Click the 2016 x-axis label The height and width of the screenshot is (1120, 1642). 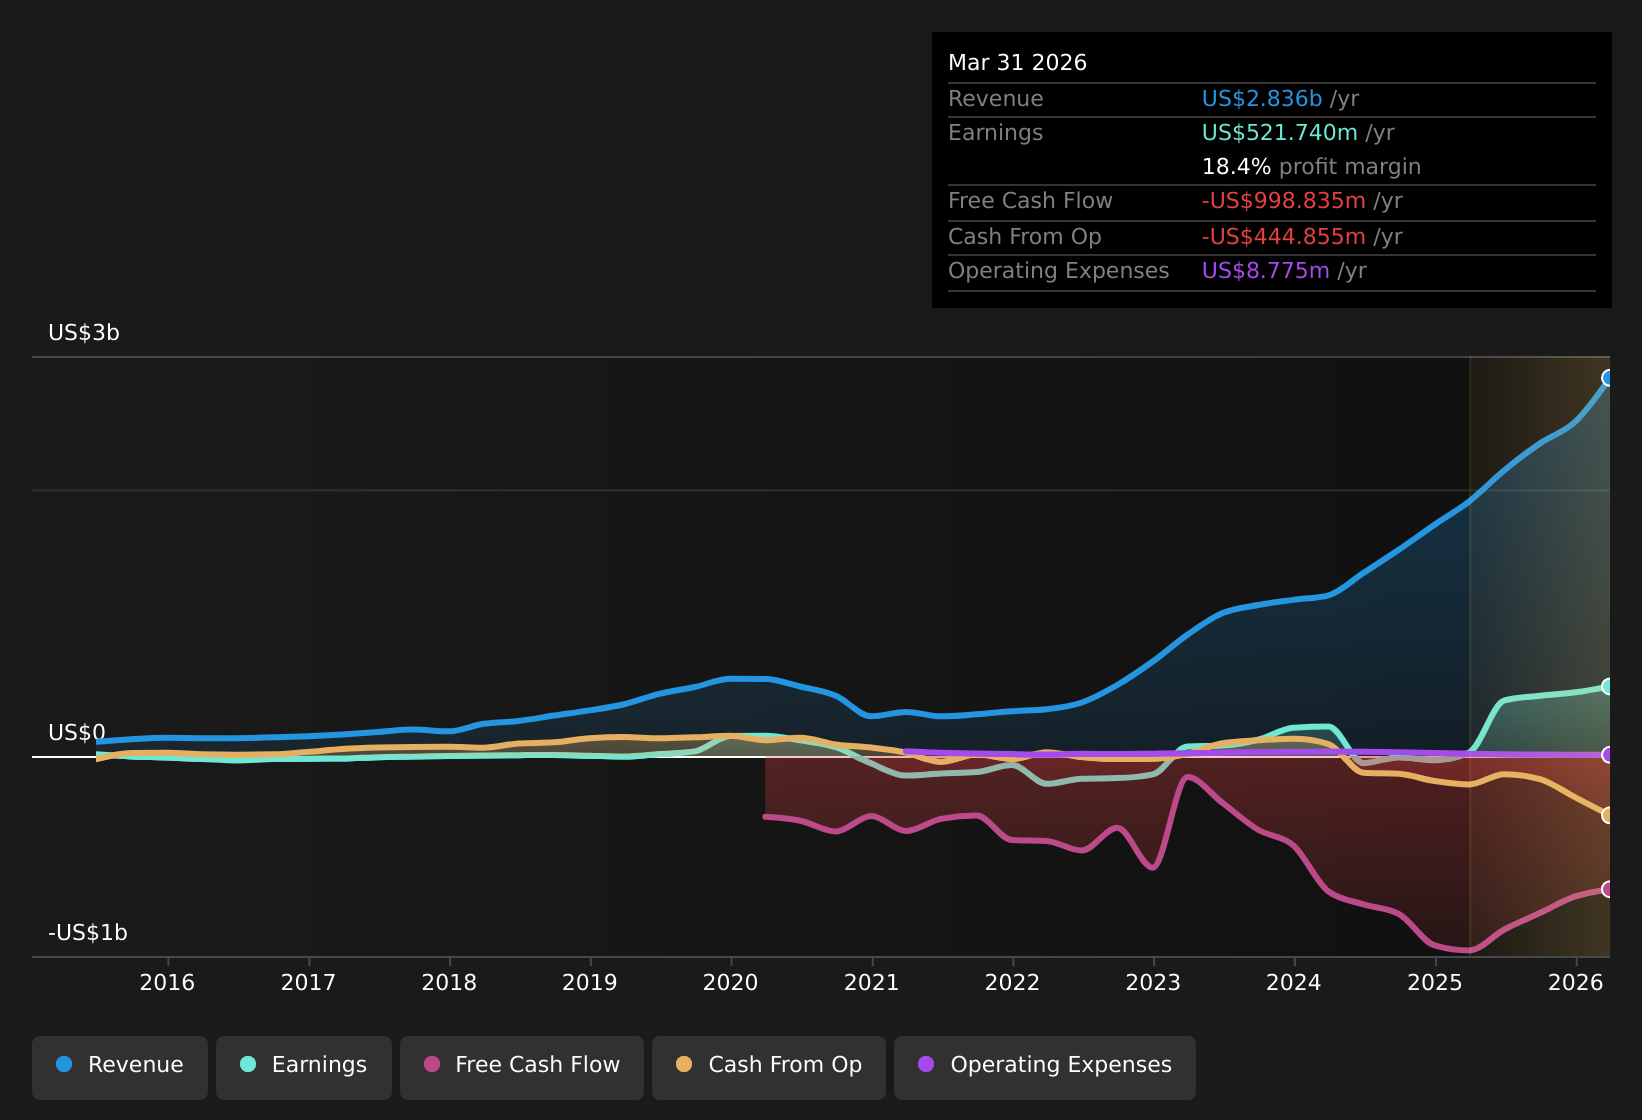click(x=167, y=983)
